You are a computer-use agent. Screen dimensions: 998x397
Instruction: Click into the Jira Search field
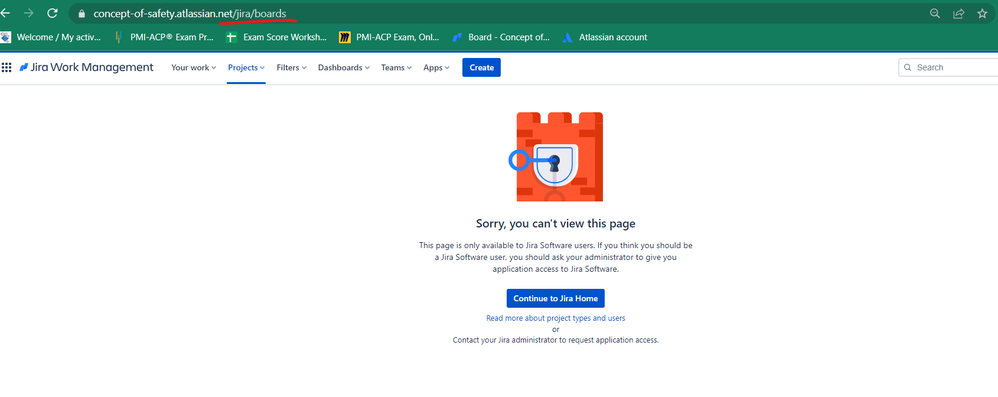(x=948, y=67)
